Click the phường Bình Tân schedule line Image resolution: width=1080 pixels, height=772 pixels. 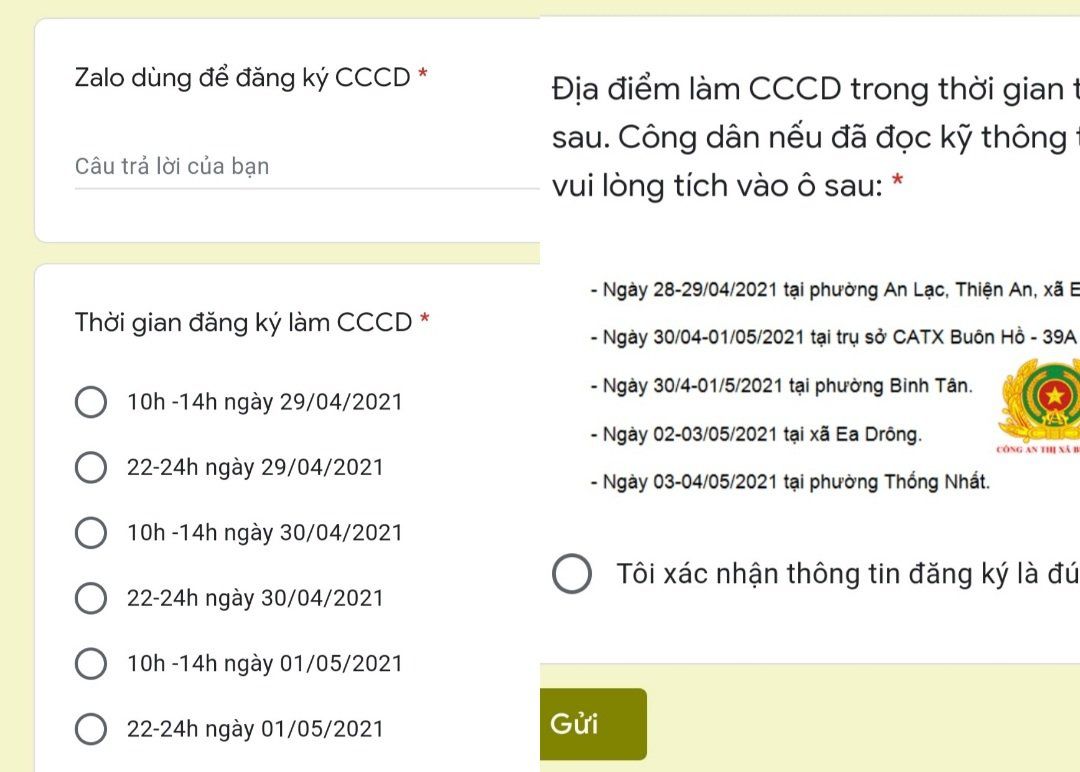click(781, 386)
